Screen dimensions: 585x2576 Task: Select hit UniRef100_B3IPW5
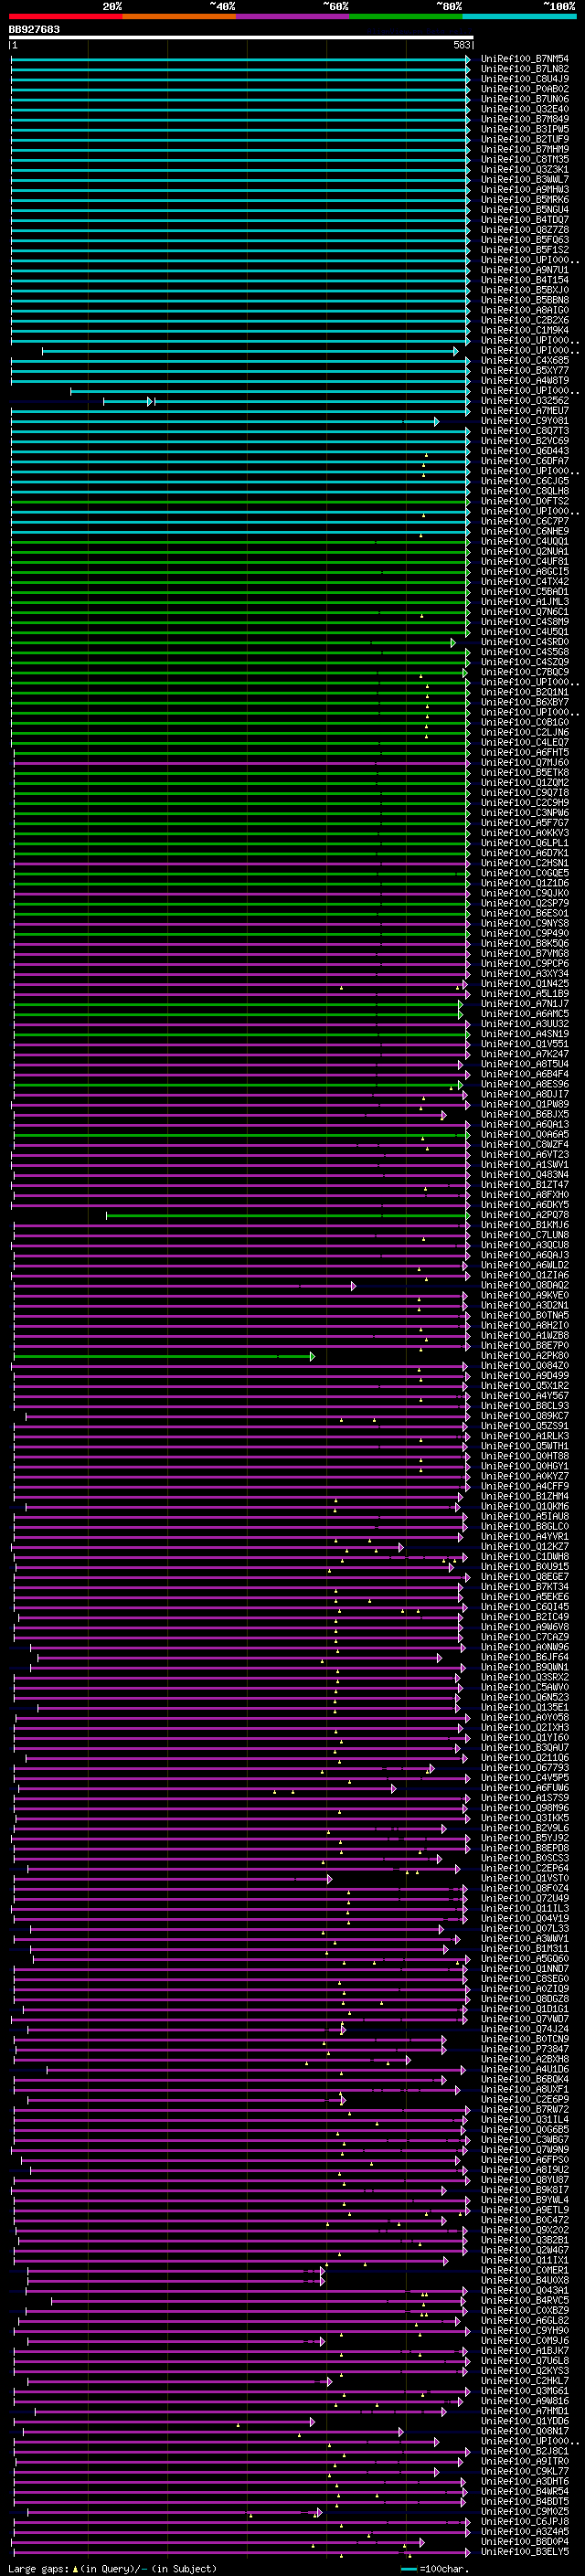(x=524, y=129)
